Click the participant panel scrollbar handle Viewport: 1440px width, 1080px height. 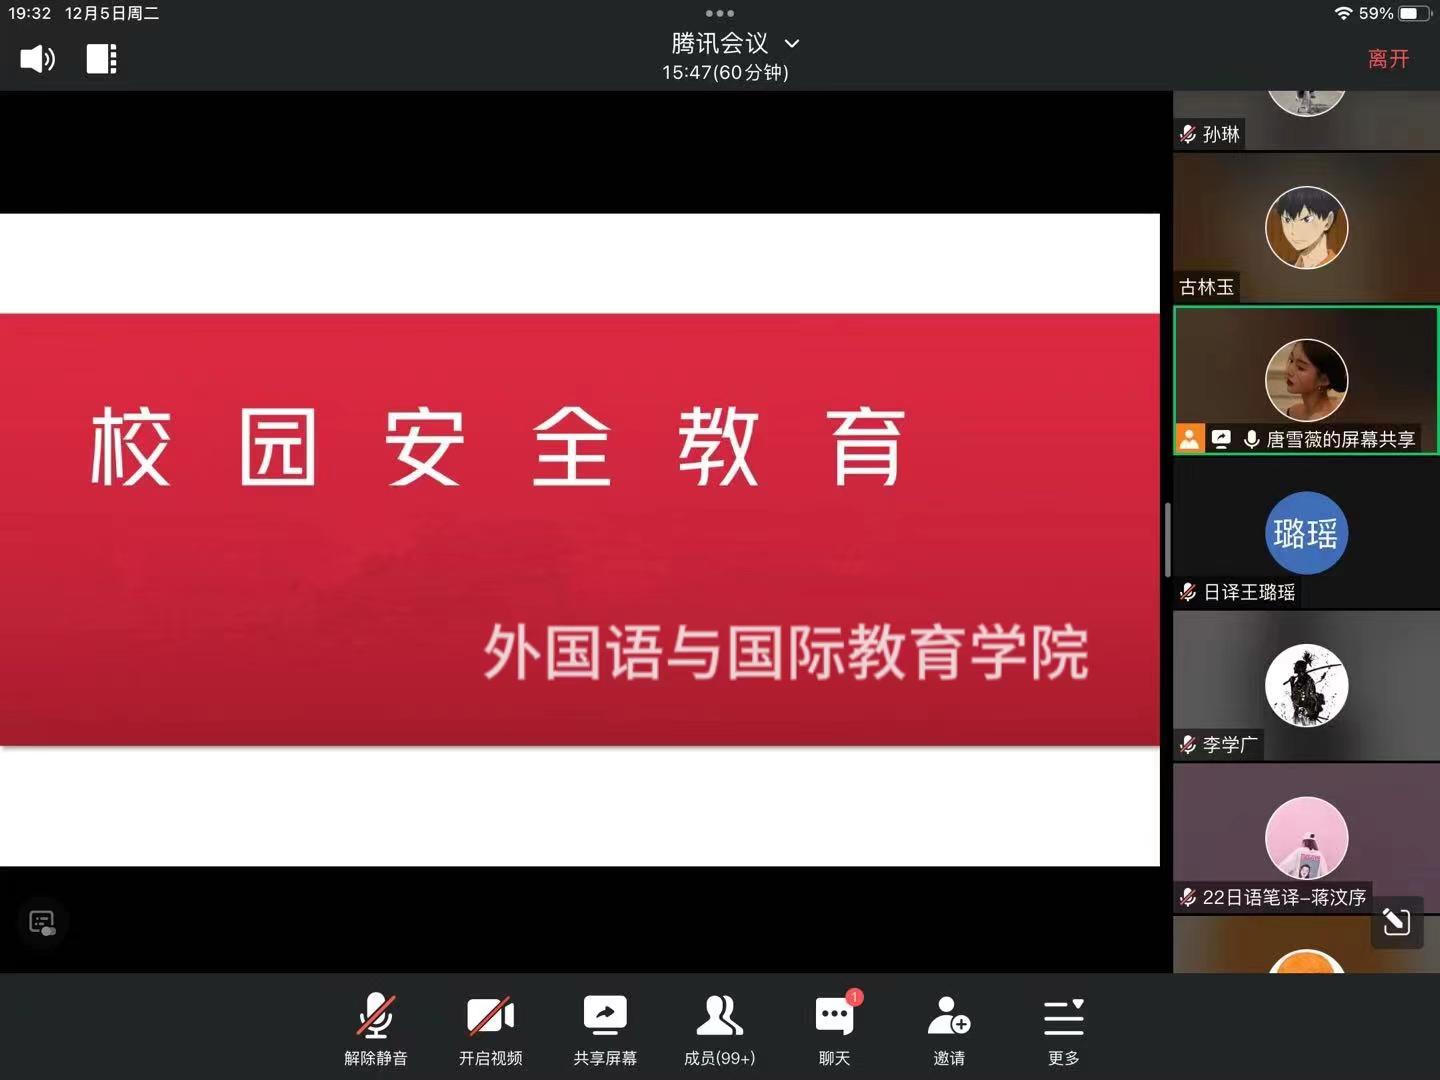coord(1167,540)
